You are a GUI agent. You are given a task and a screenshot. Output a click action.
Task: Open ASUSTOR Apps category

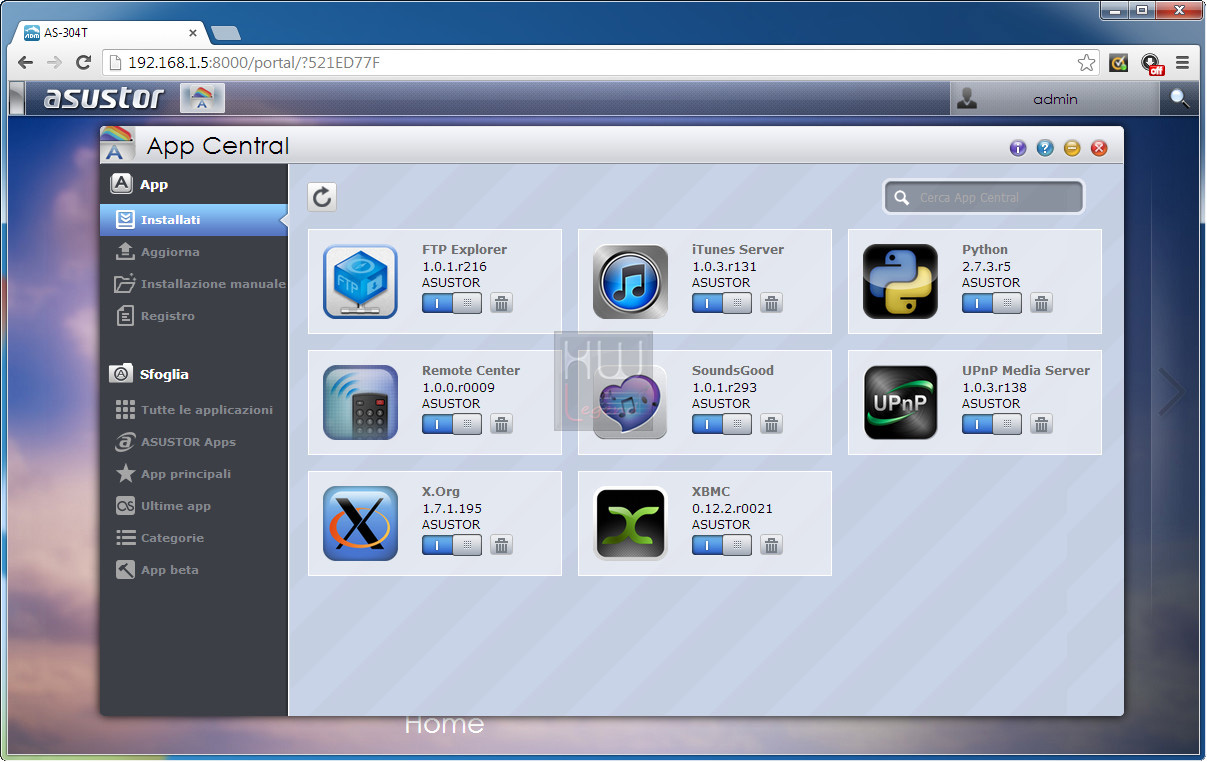[x=194, y=442]
